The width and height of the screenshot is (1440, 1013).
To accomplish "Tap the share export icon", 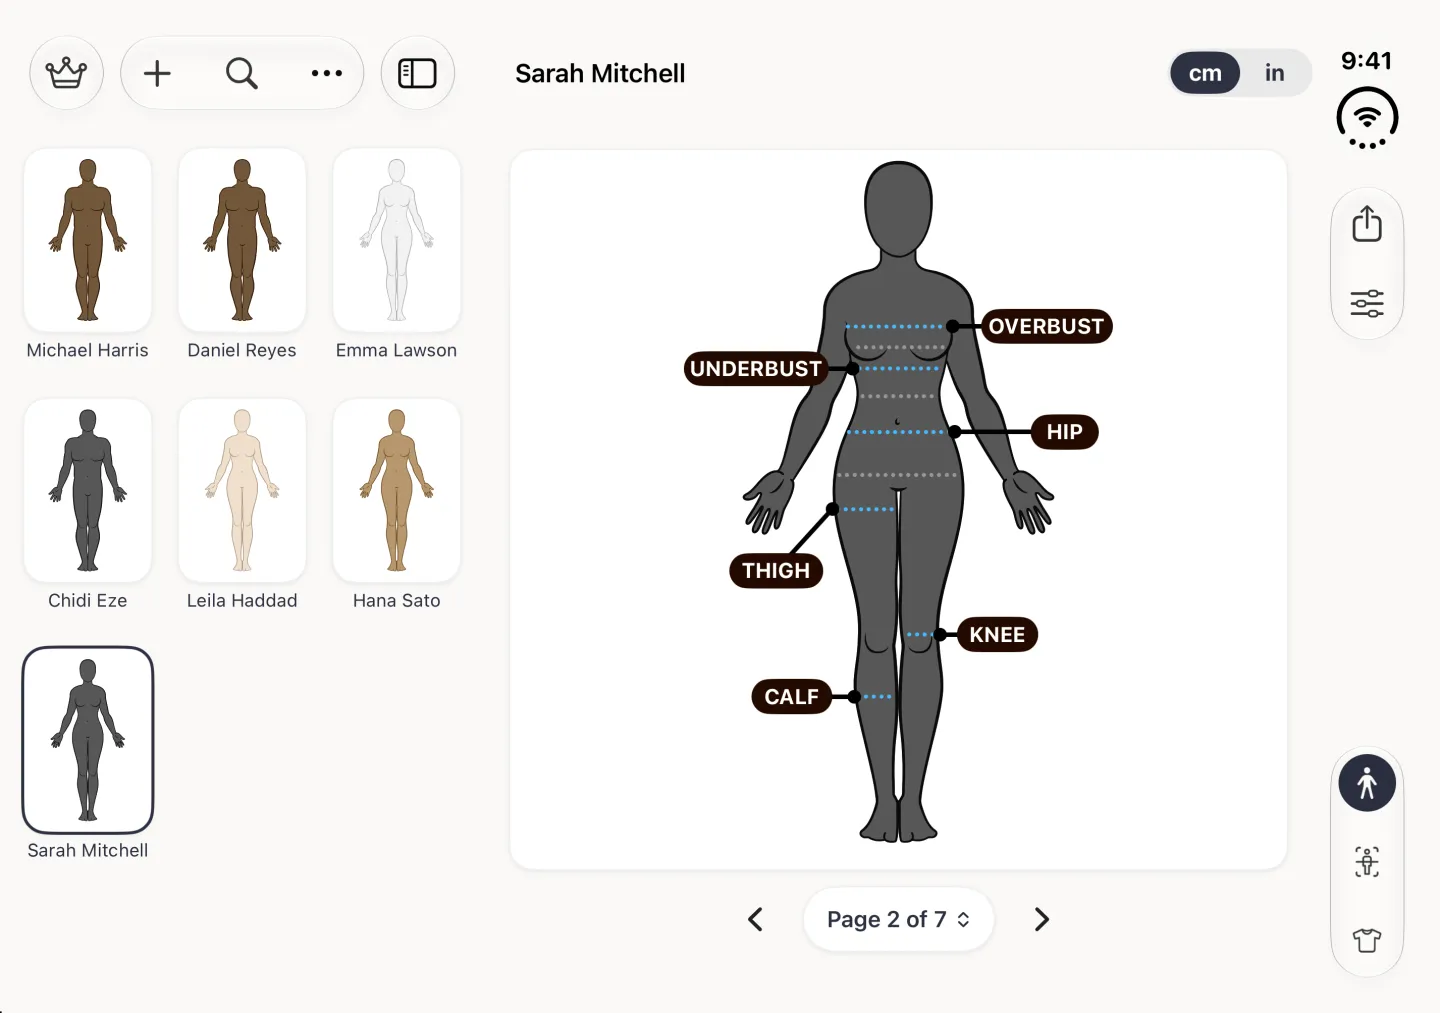I will (x=1367, y=223).
